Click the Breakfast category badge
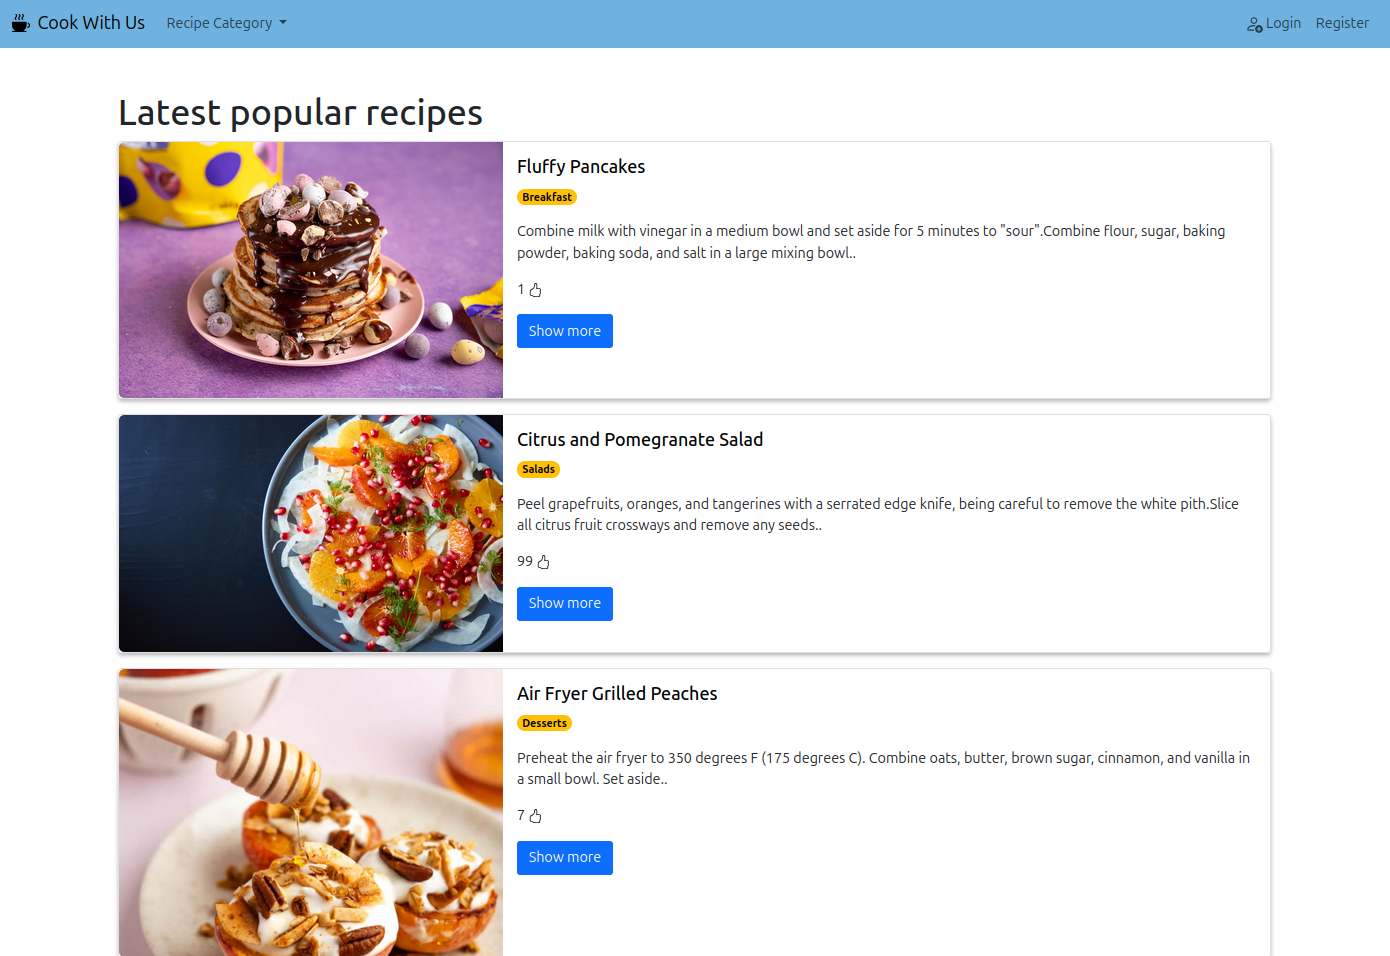 [547, 197]
